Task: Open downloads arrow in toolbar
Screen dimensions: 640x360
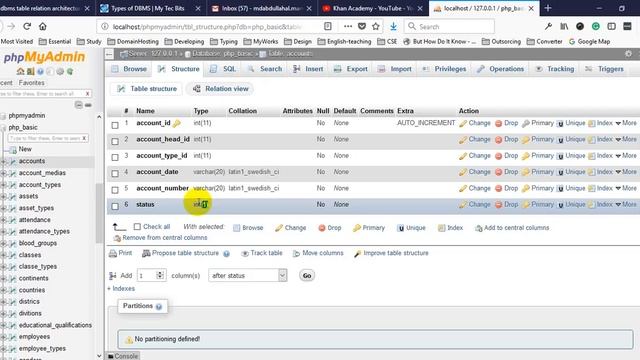Action: point(393,27)
